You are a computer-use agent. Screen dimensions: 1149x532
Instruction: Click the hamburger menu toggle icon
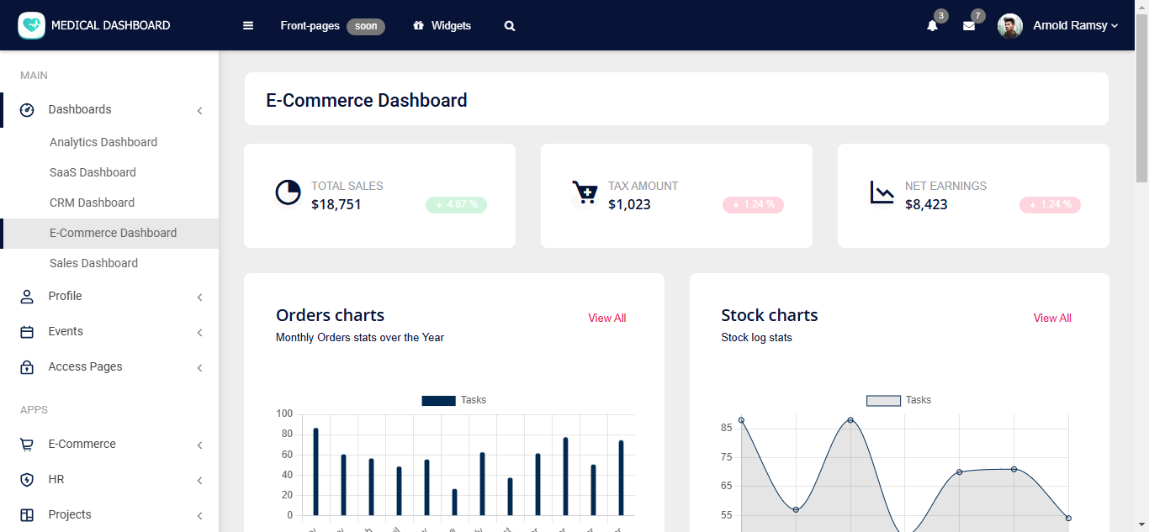coord(248,26)
